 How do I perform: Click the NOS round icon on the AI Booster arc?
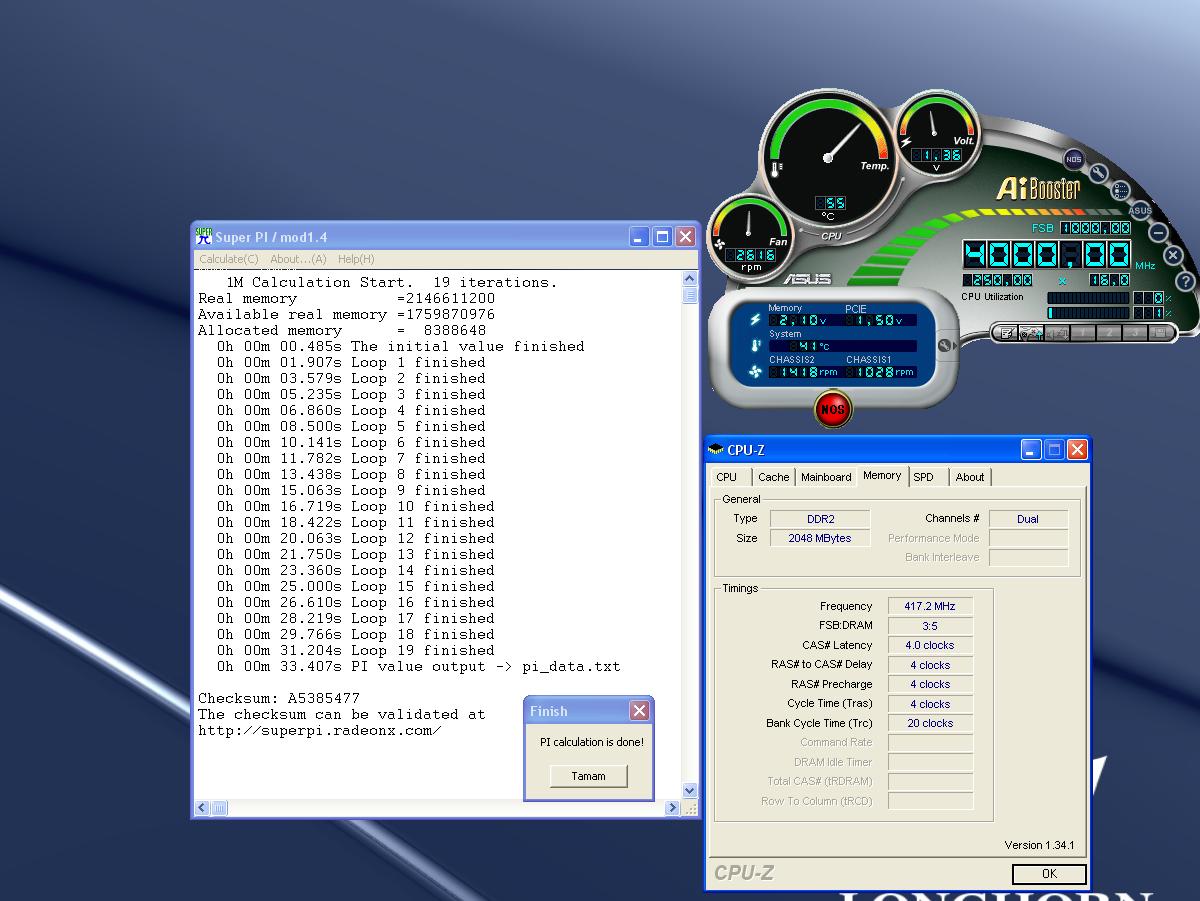1074,159
